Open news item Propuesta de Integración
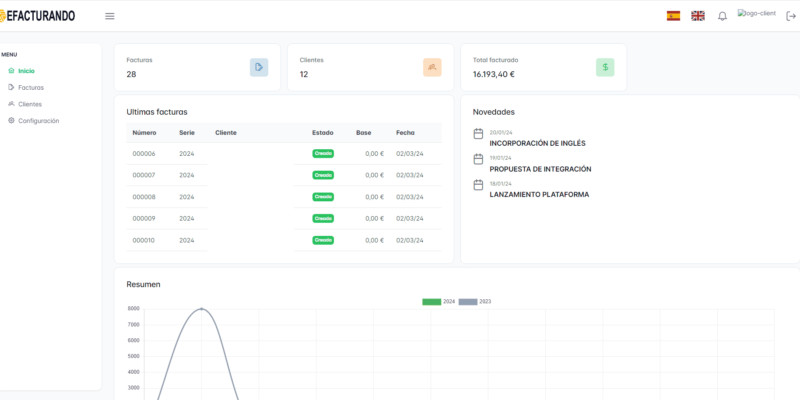800x400 pixels. [x=540, y=169]
